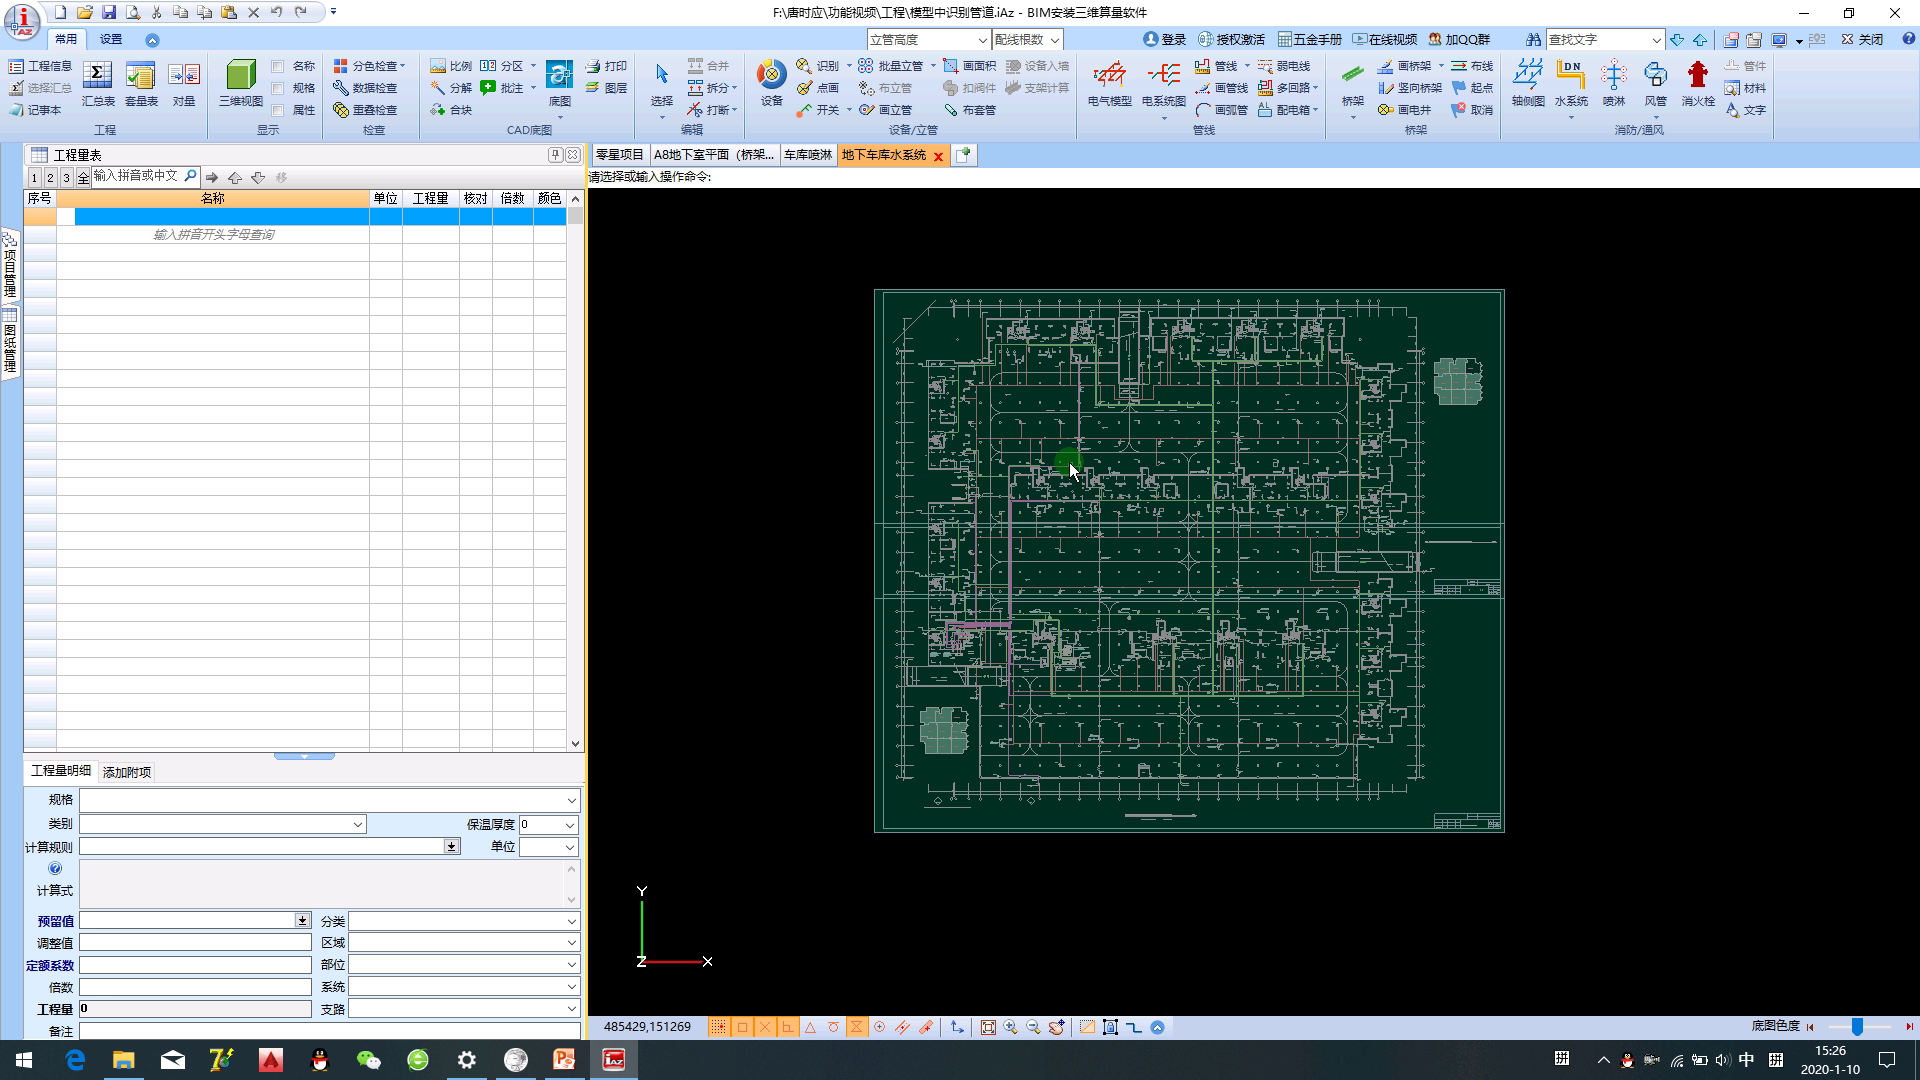Adjust the 底图色度 slider
This screenshot has height=1080, width=1920.
tap(1859, 1027)
